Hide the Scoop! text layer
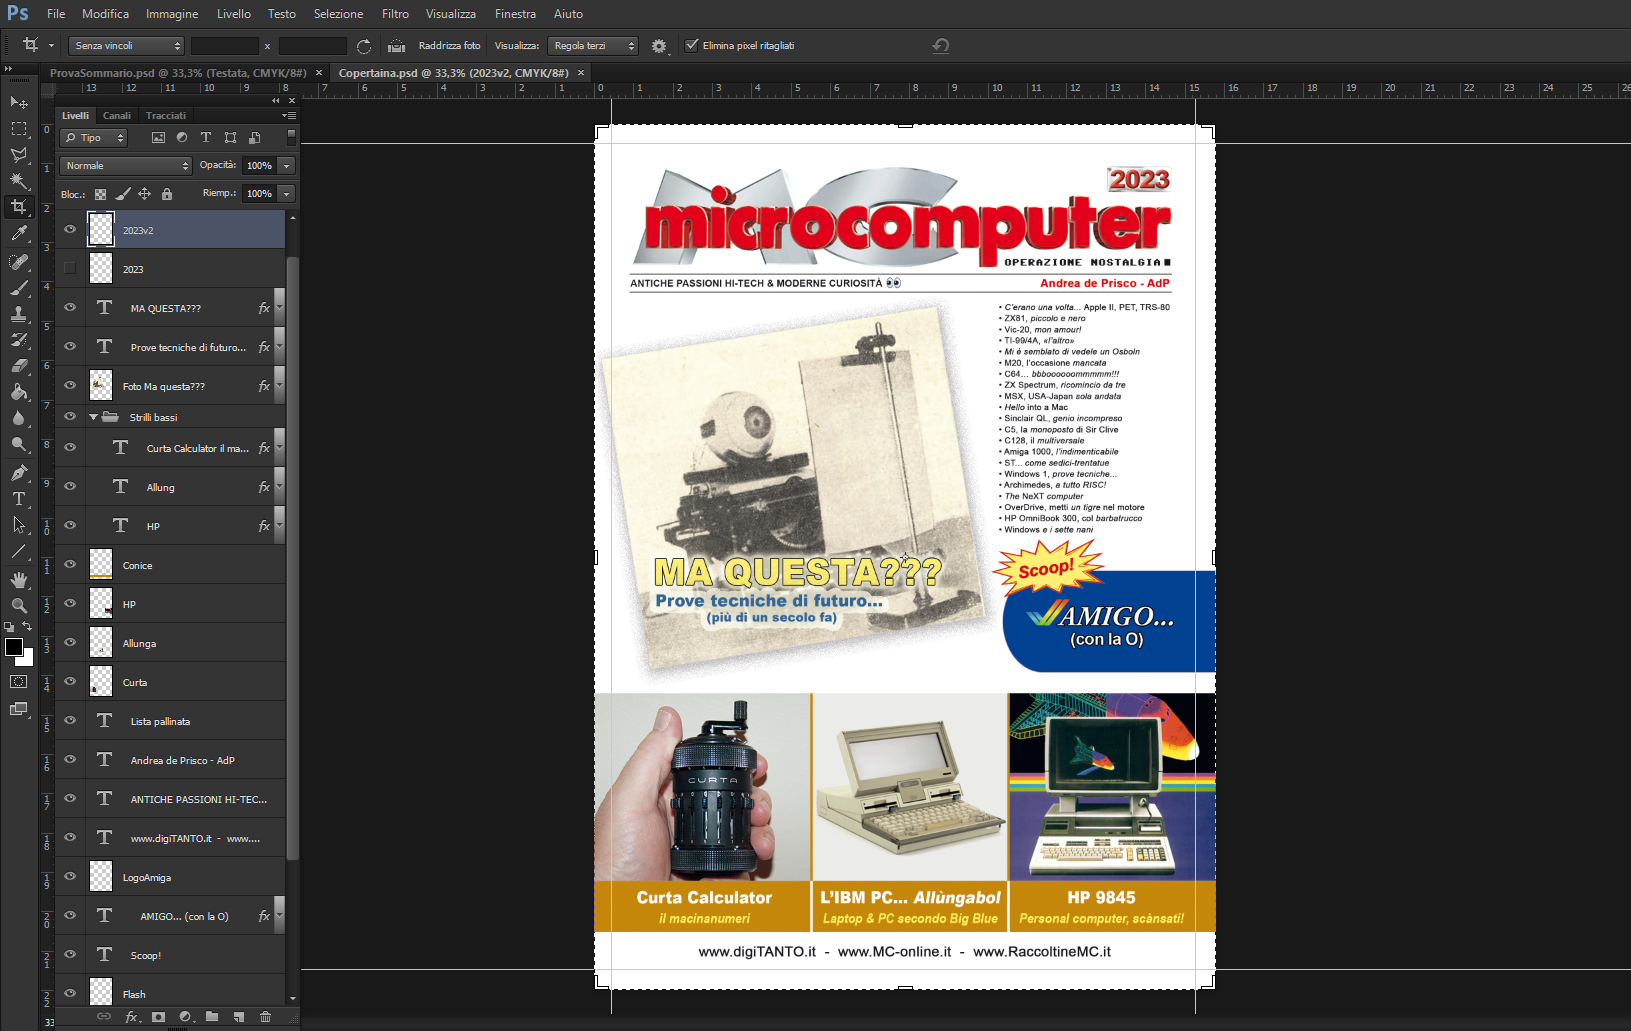 [x=70, y=954]
